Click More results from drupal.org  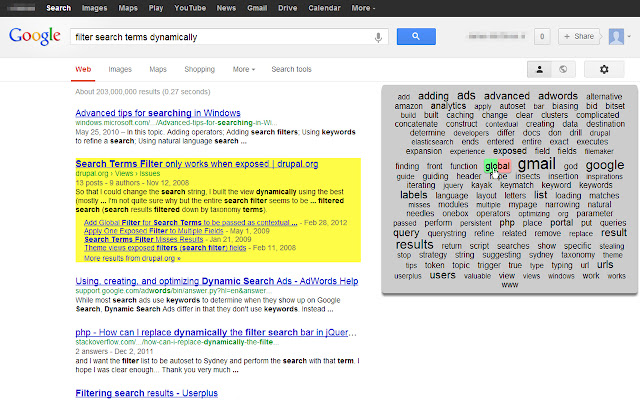coord(132,258)
